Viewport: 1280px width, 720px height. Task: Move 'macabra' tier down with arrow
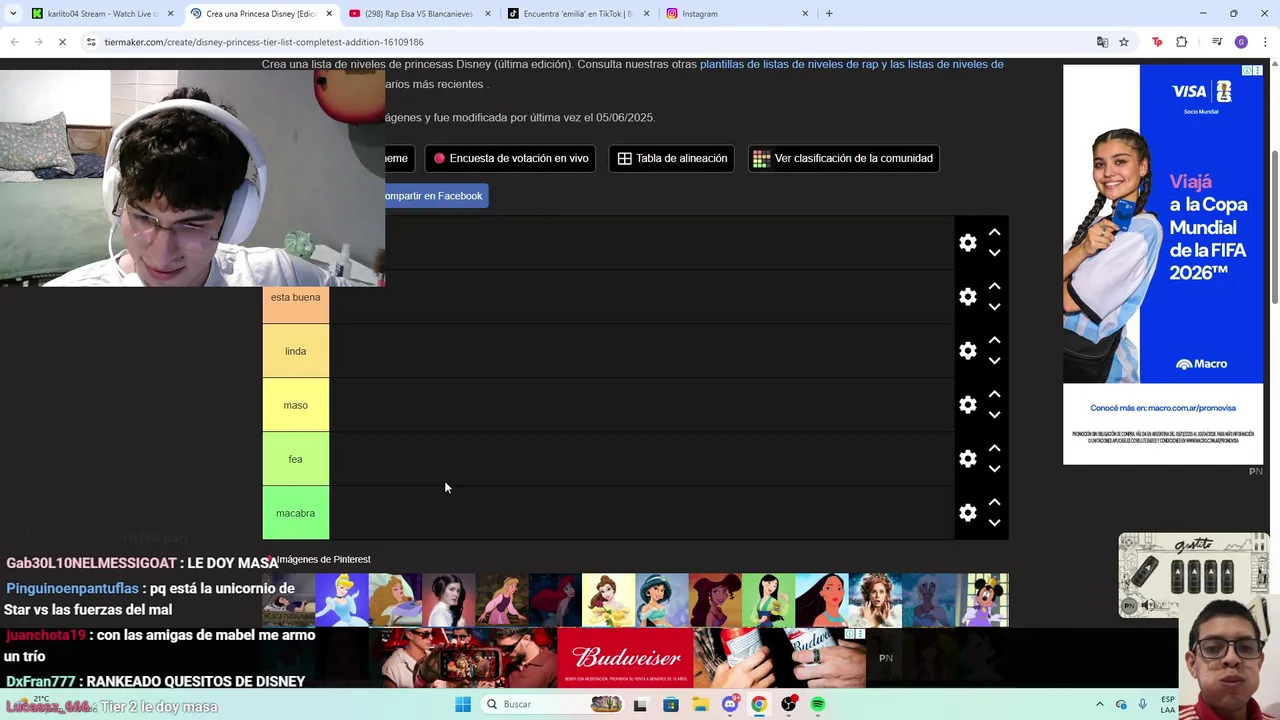(x=994, y=523)
